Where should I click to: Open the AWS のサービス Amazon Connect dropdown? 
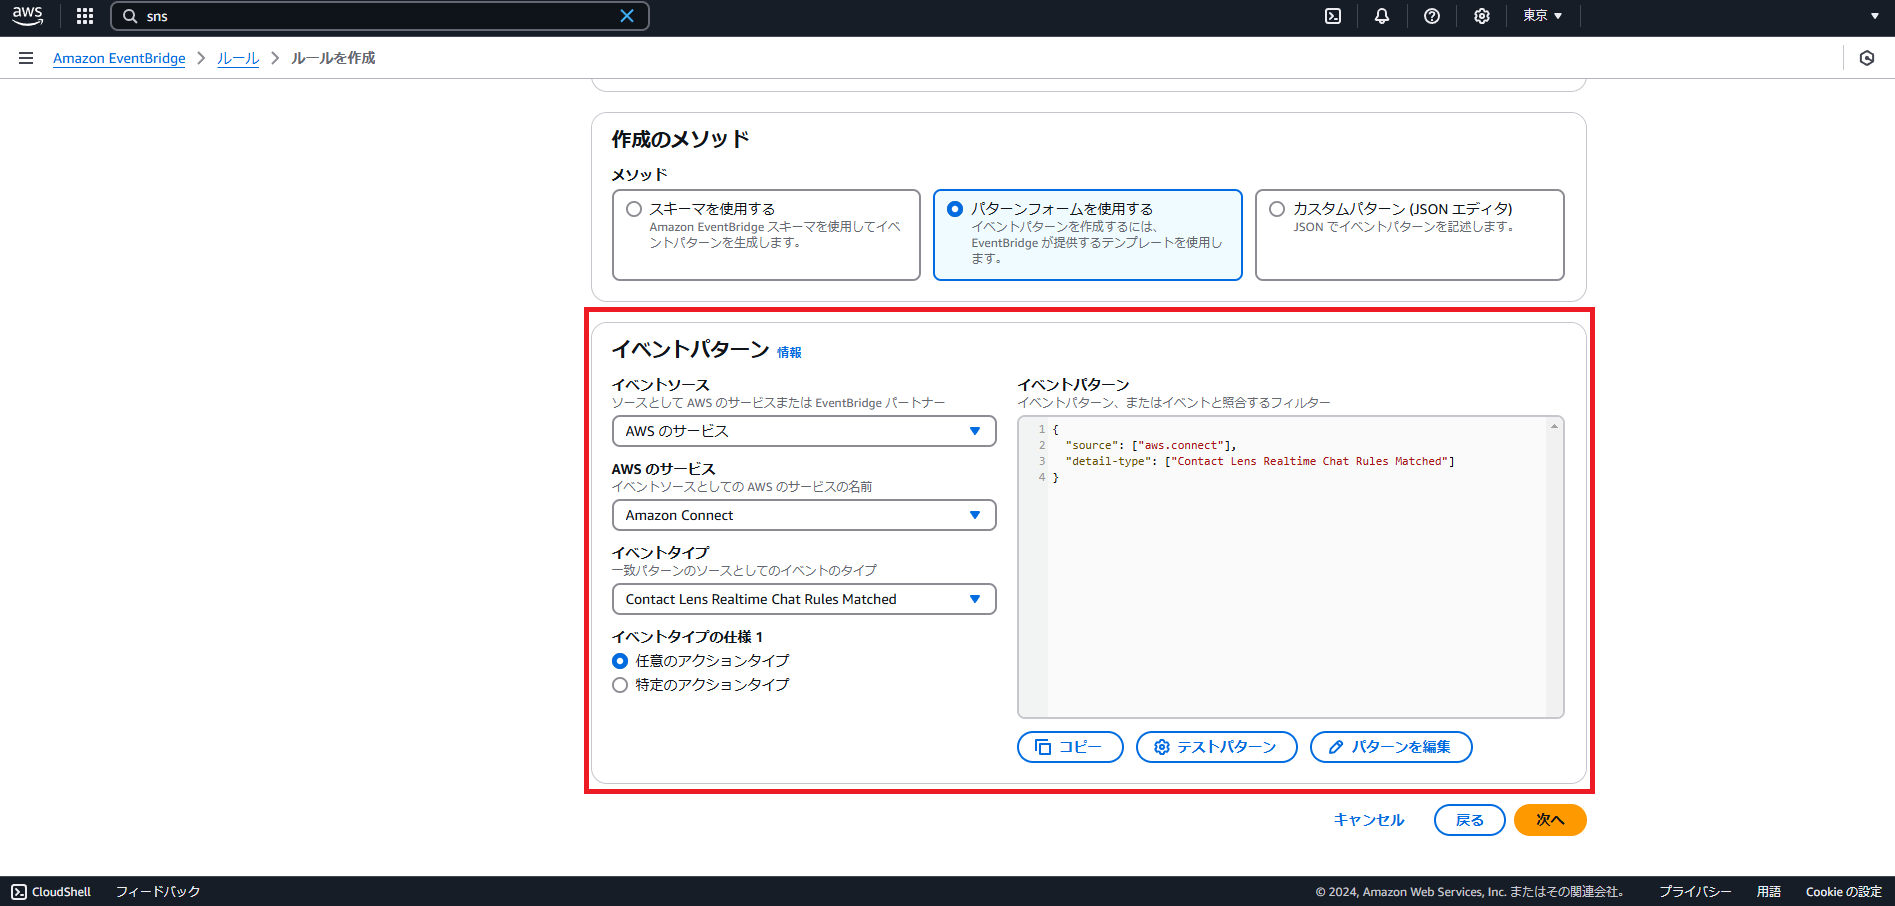[804, 515]
